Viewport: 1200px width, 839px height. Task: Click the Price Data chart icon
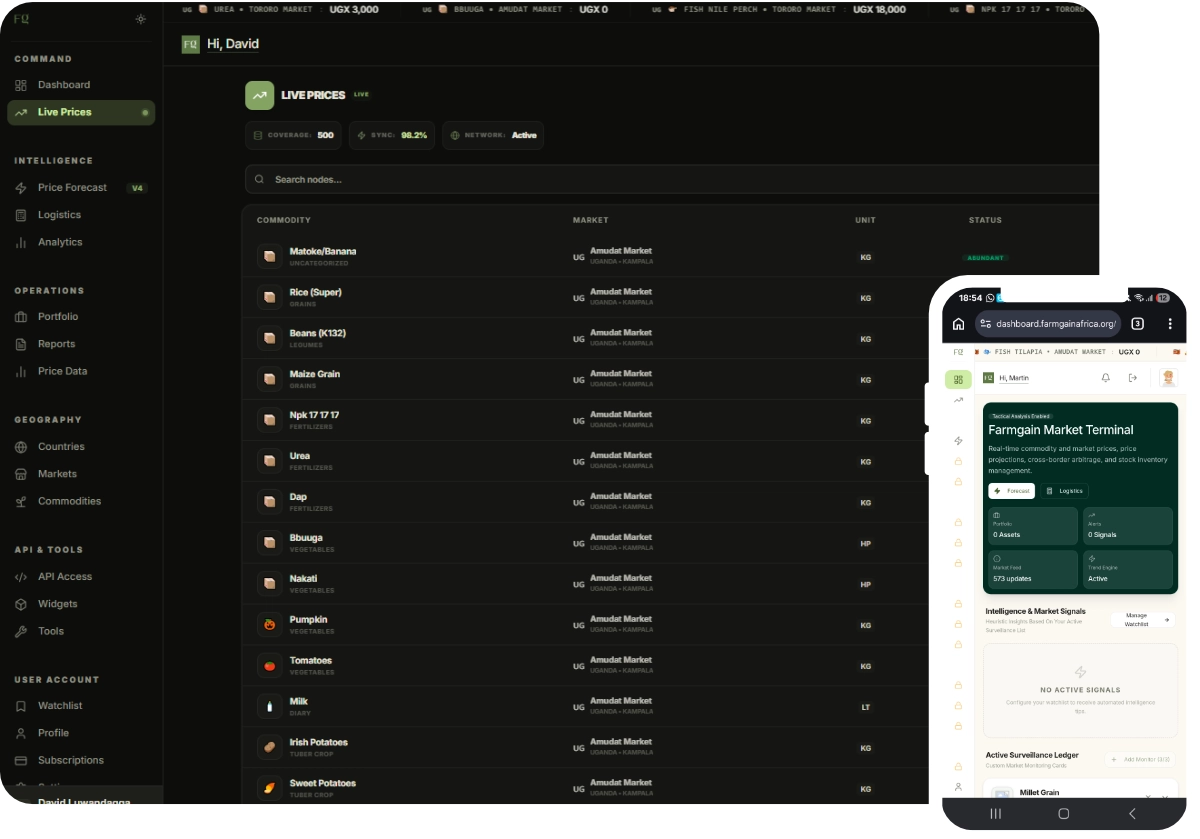21,371
